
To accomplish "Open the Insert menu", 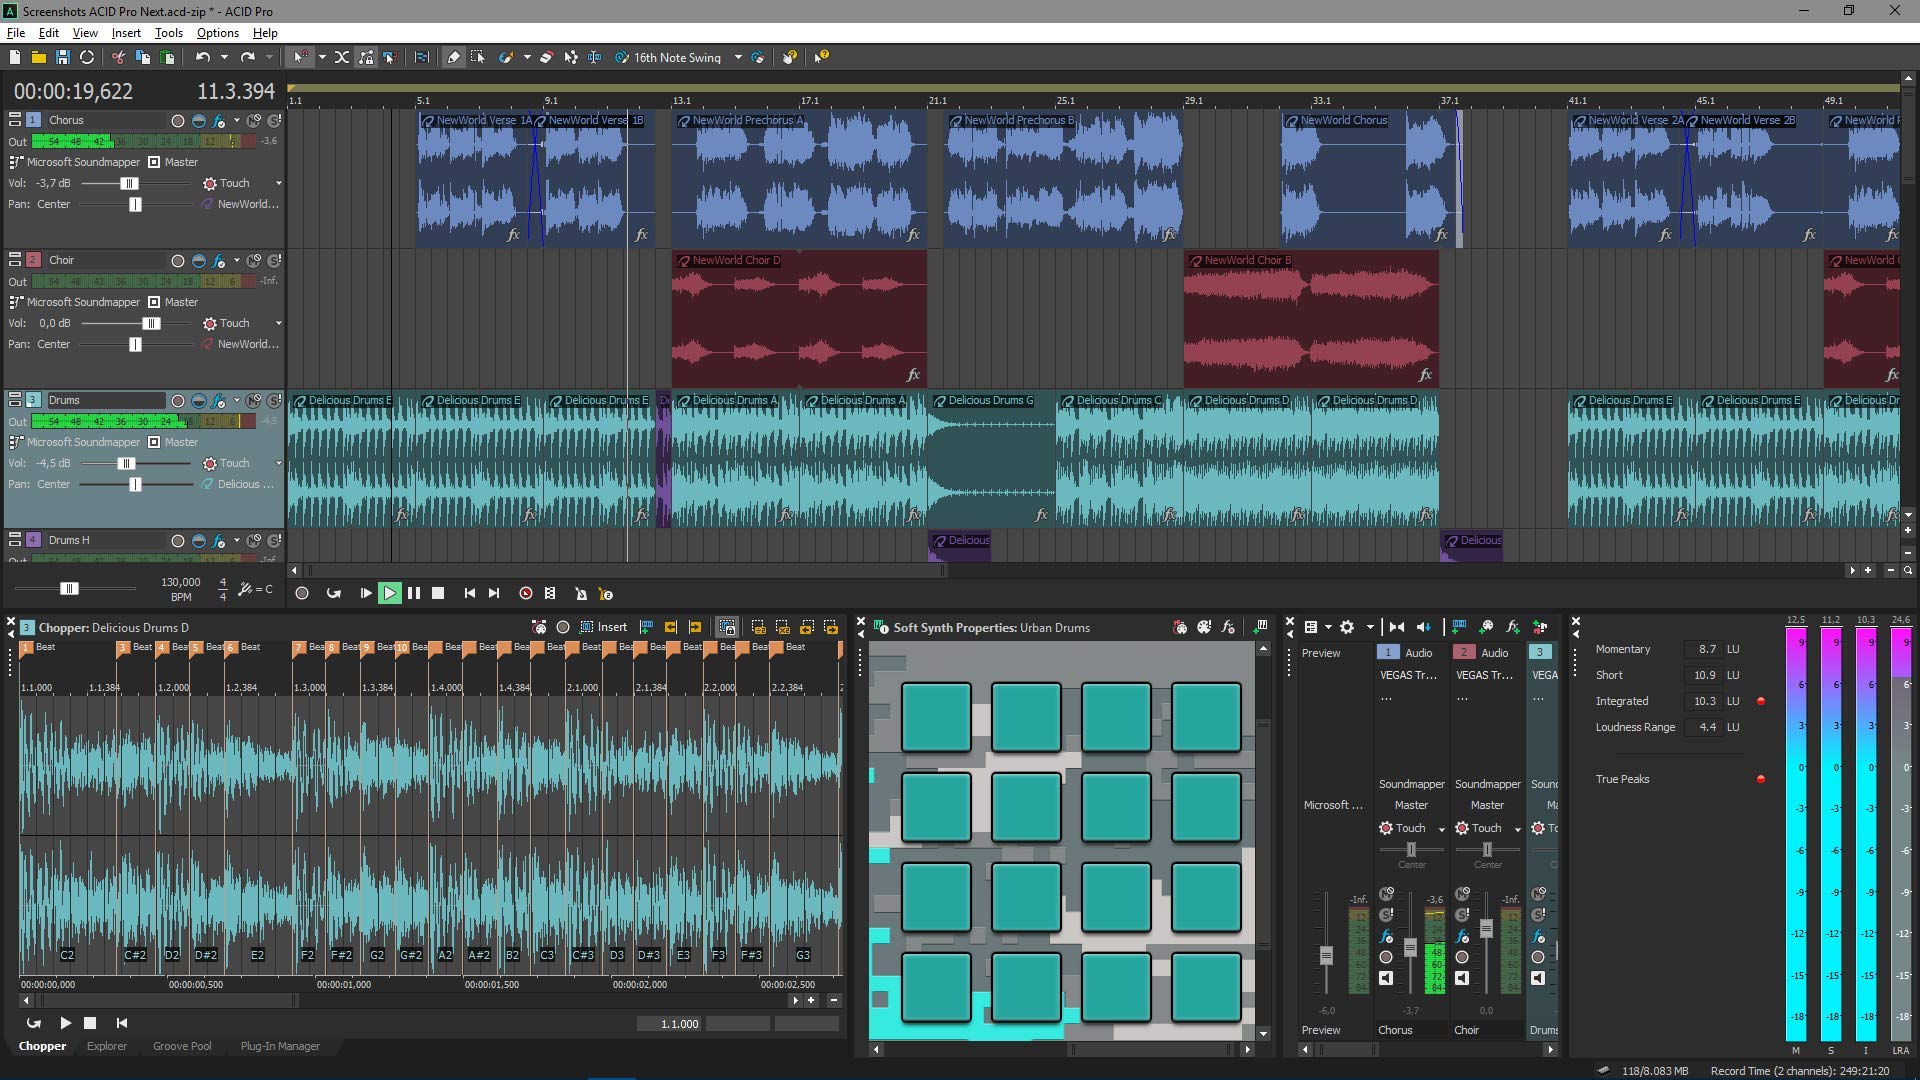I will click(x=126, y=33).
